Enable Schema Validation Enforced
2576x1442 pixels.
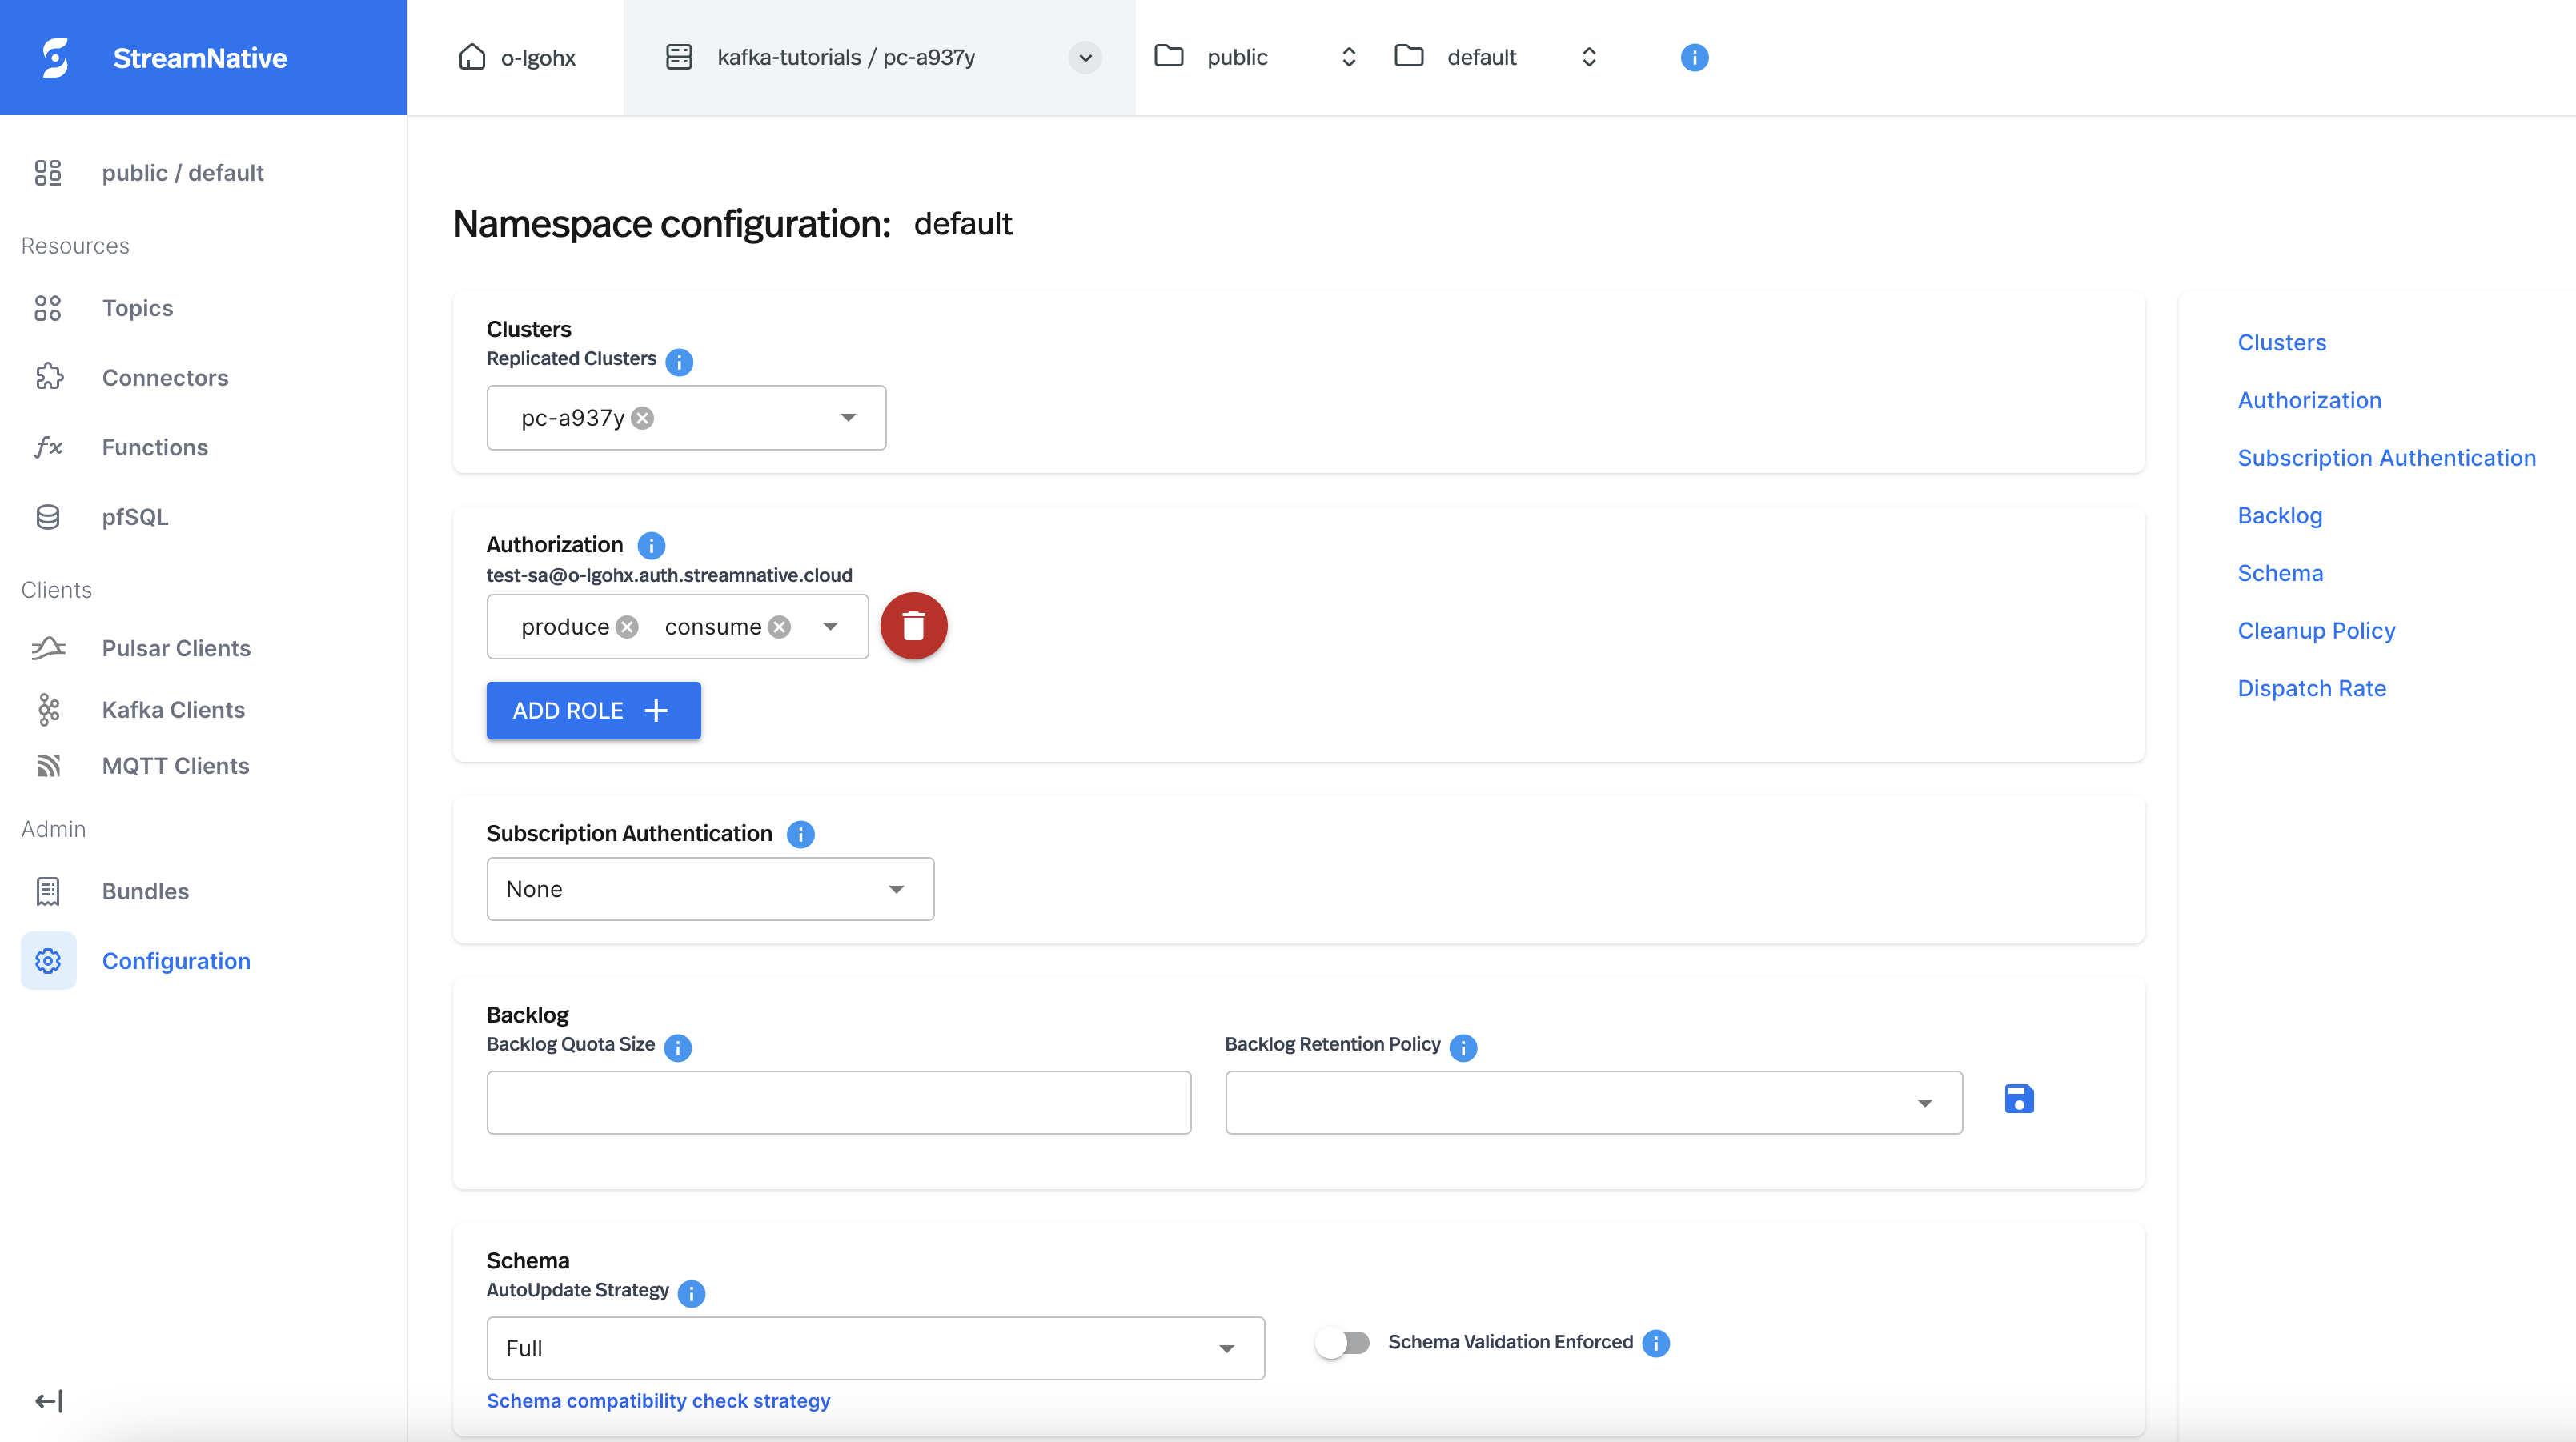[1342, 1342]
